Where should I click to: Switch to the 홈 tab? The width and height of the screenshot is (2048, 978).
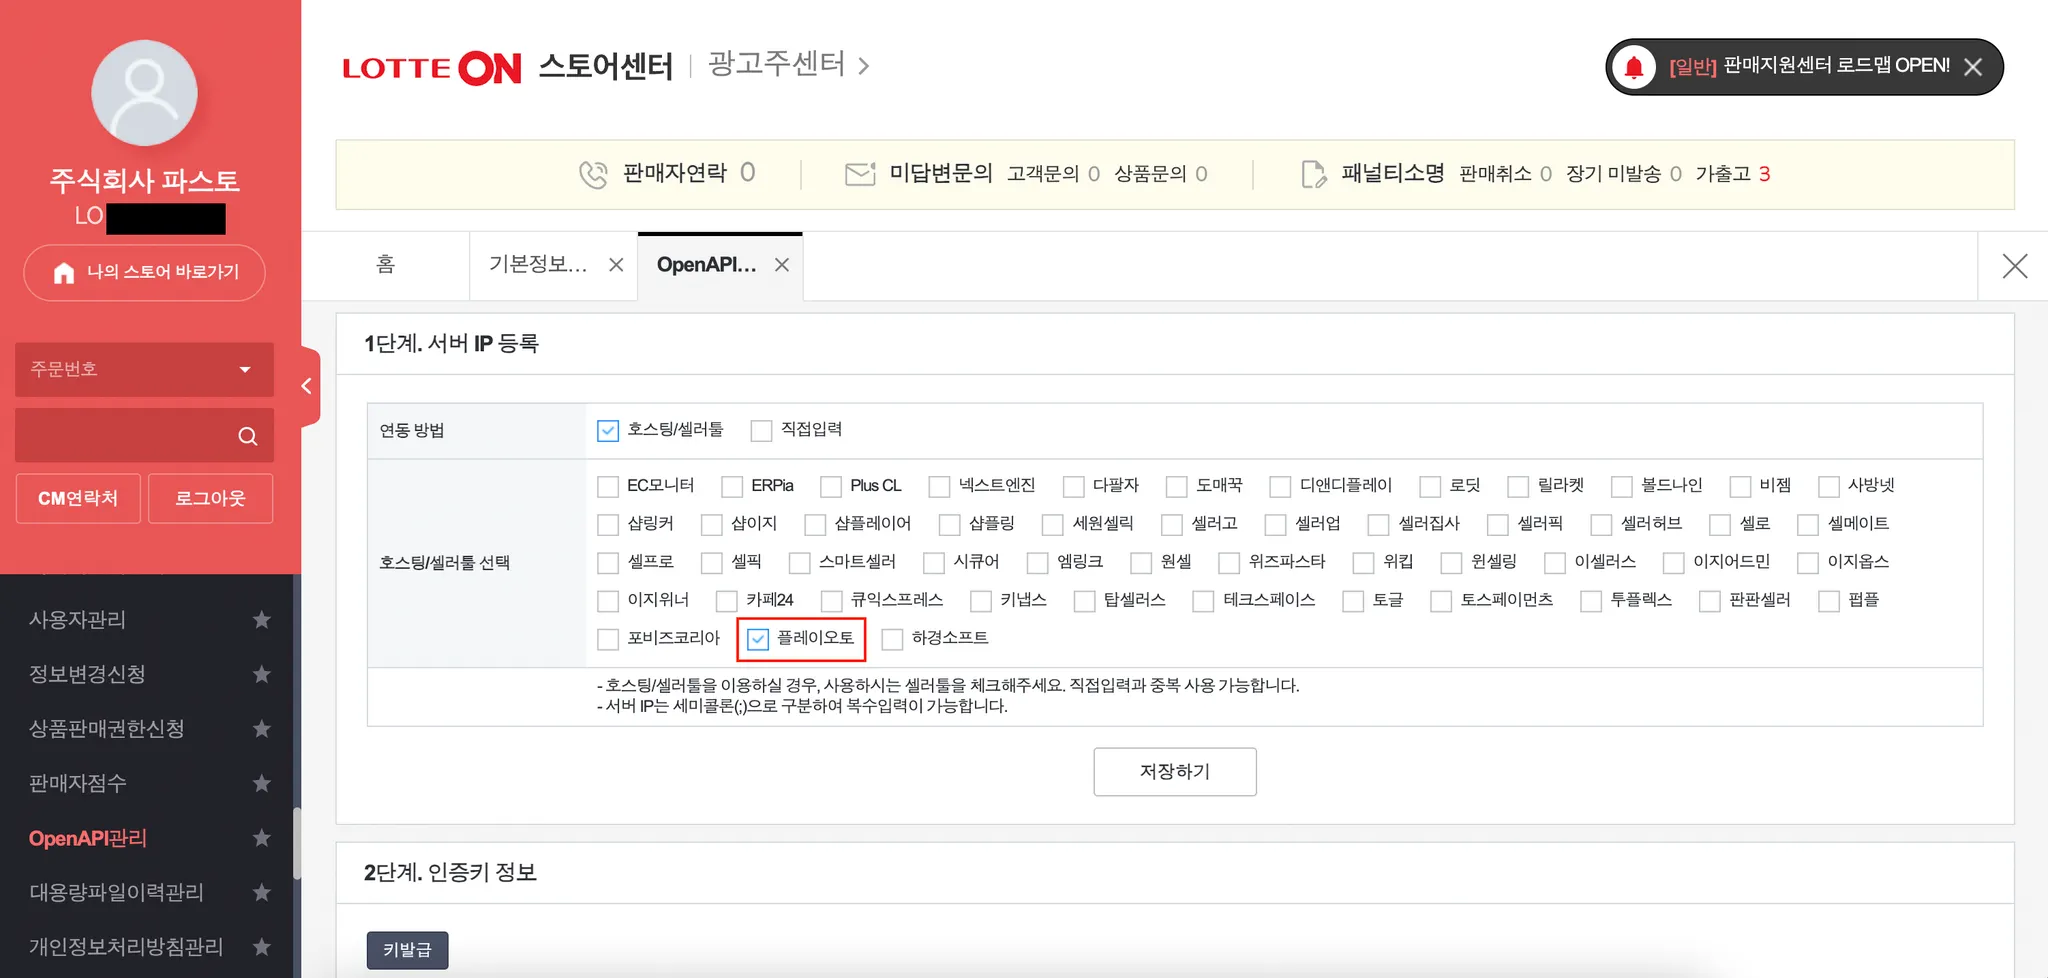pos(386,265)
